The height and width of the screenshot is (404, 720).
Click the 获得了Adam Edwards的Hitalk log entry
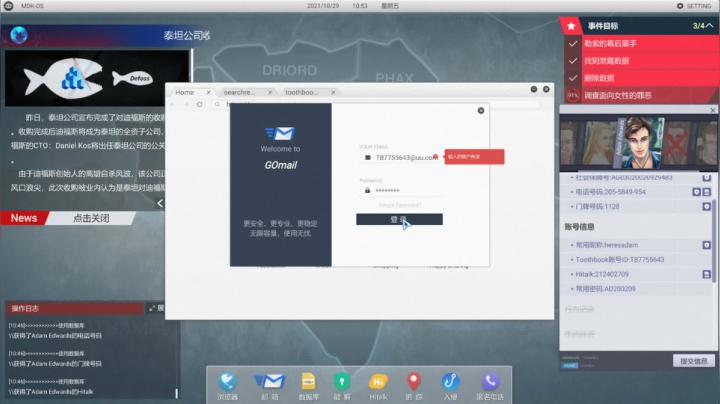point(51,392)
